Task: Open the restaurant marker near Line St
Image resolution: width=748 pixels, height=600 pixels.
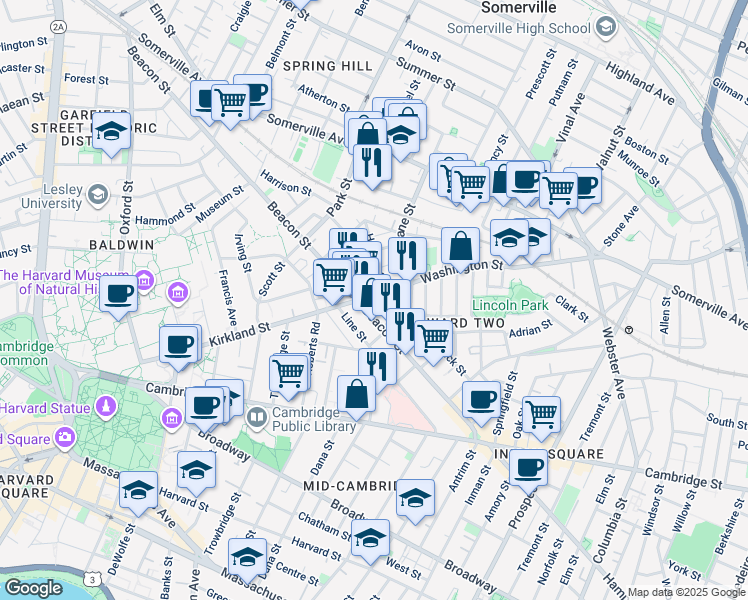Action: [377, 364]
